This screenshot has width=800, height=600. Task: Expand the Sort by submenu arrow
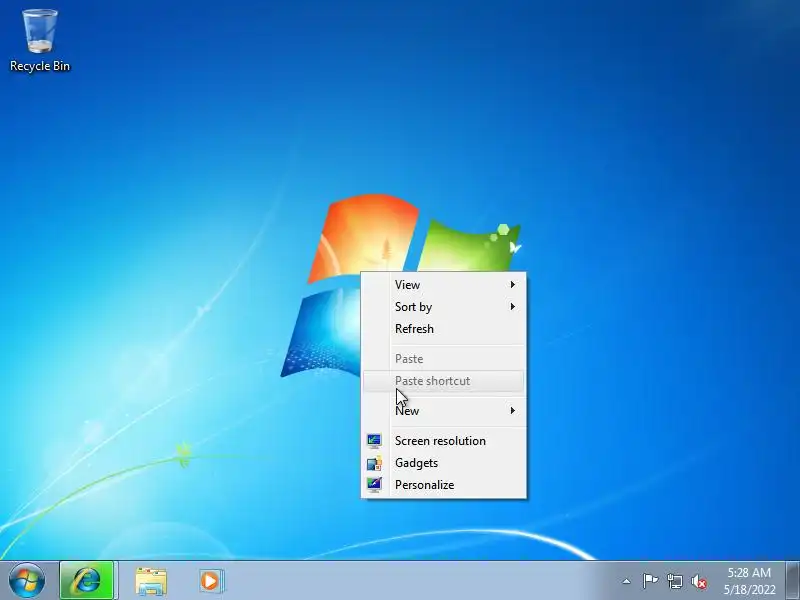click(x=513, y=307)
